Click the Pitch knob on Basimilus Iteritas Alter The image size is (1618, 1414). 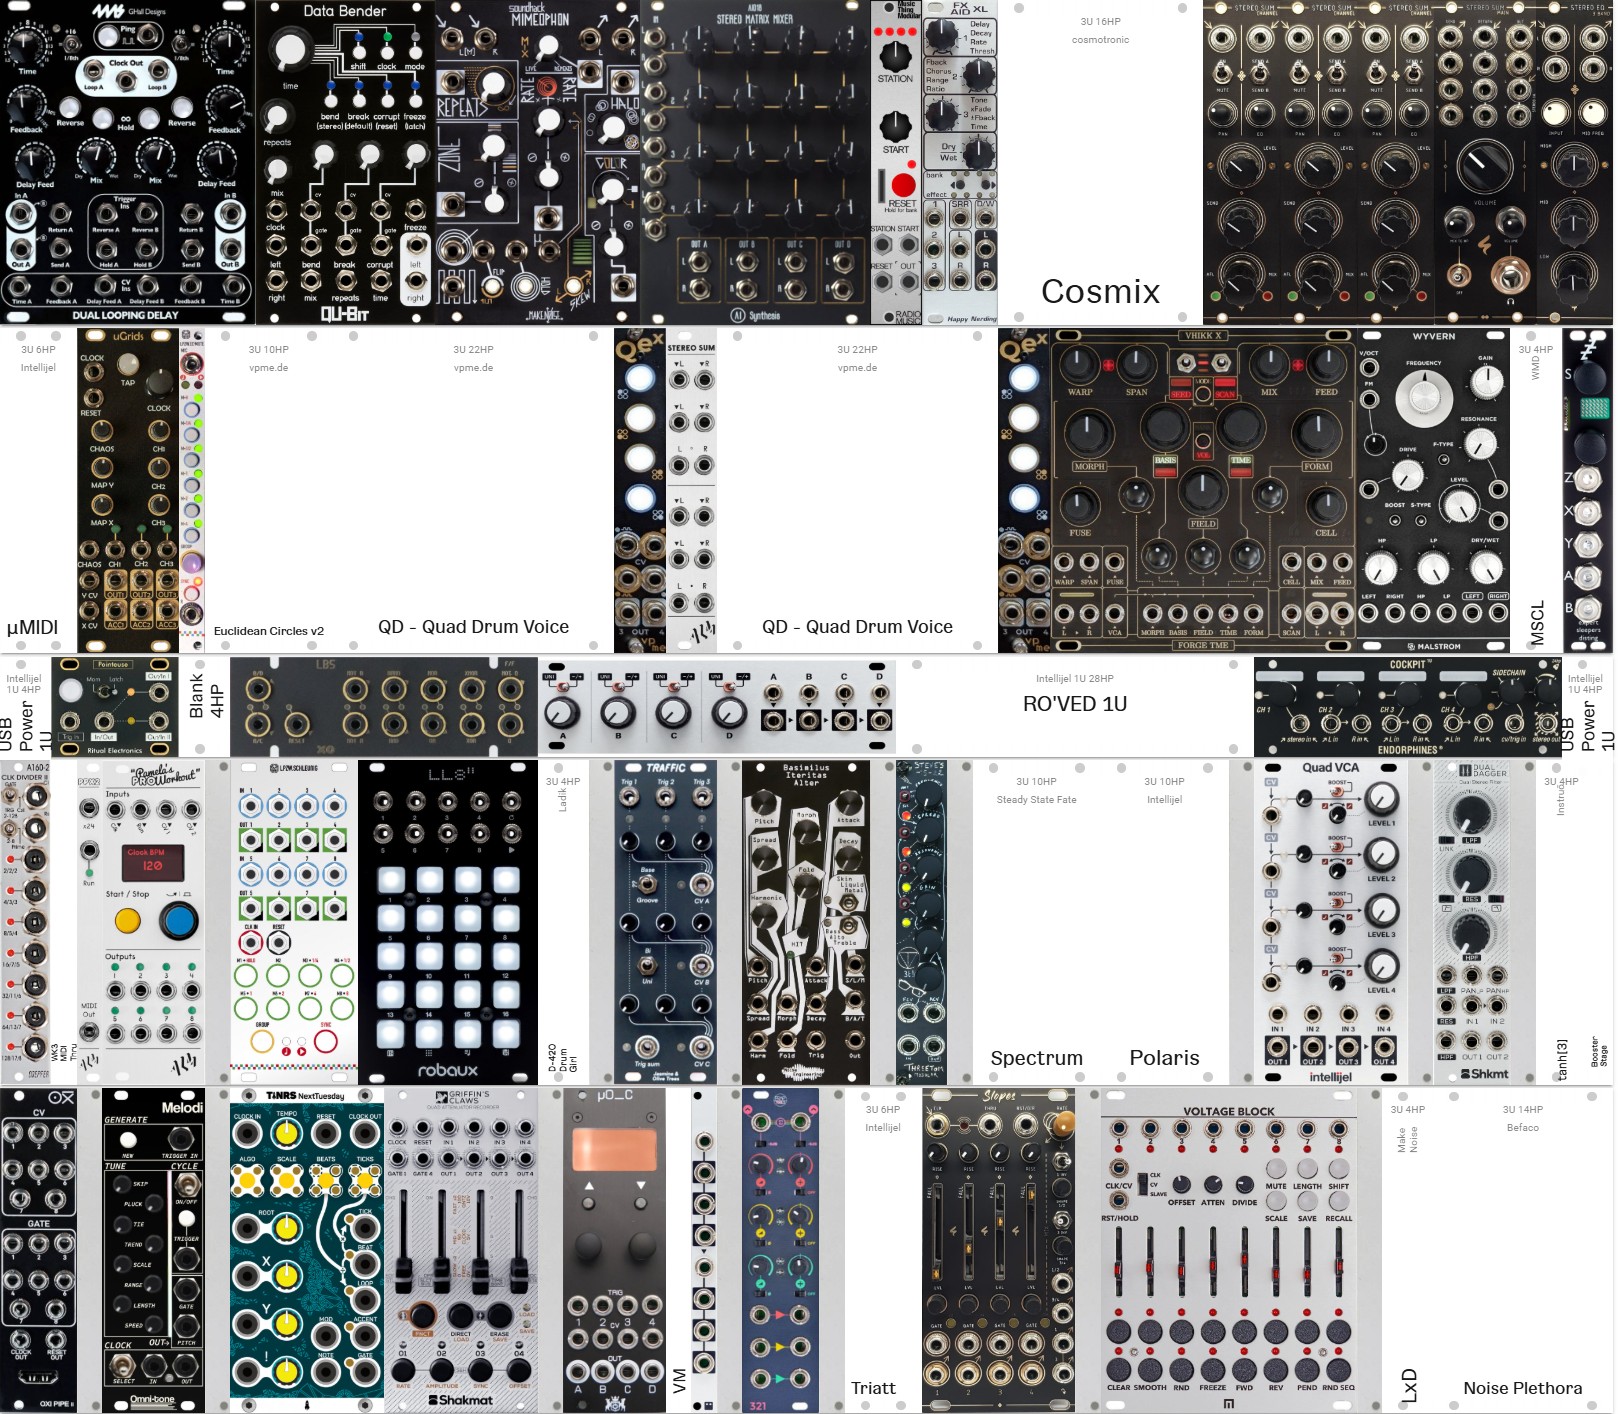[764, 803]
